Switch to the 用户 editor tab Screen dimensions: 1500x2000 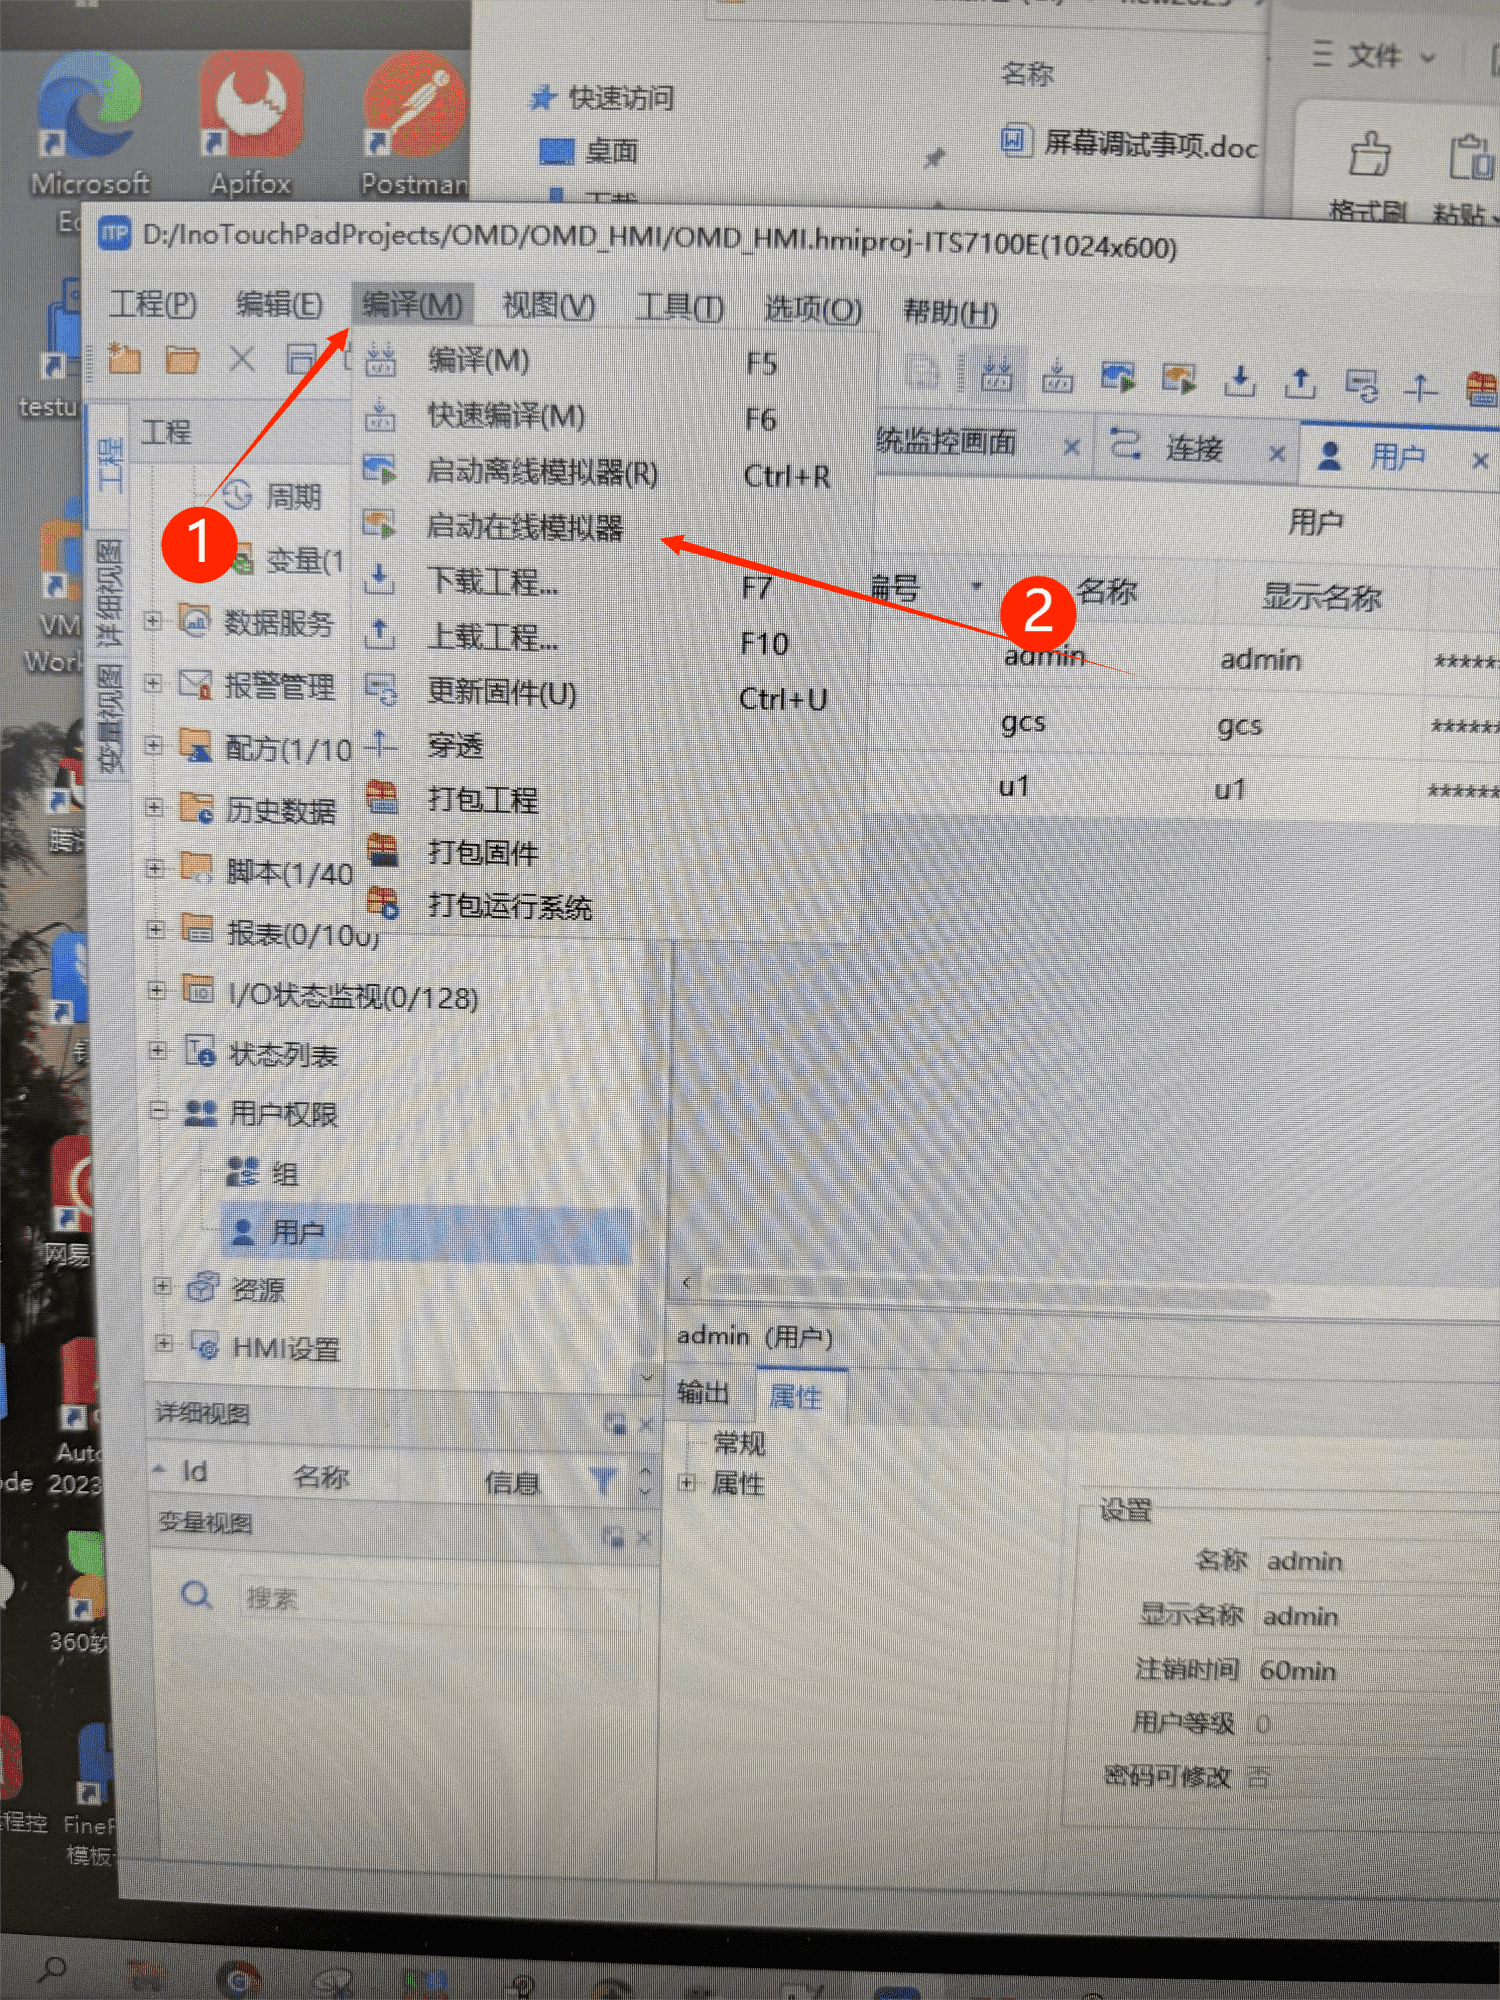pos(1396,458)
